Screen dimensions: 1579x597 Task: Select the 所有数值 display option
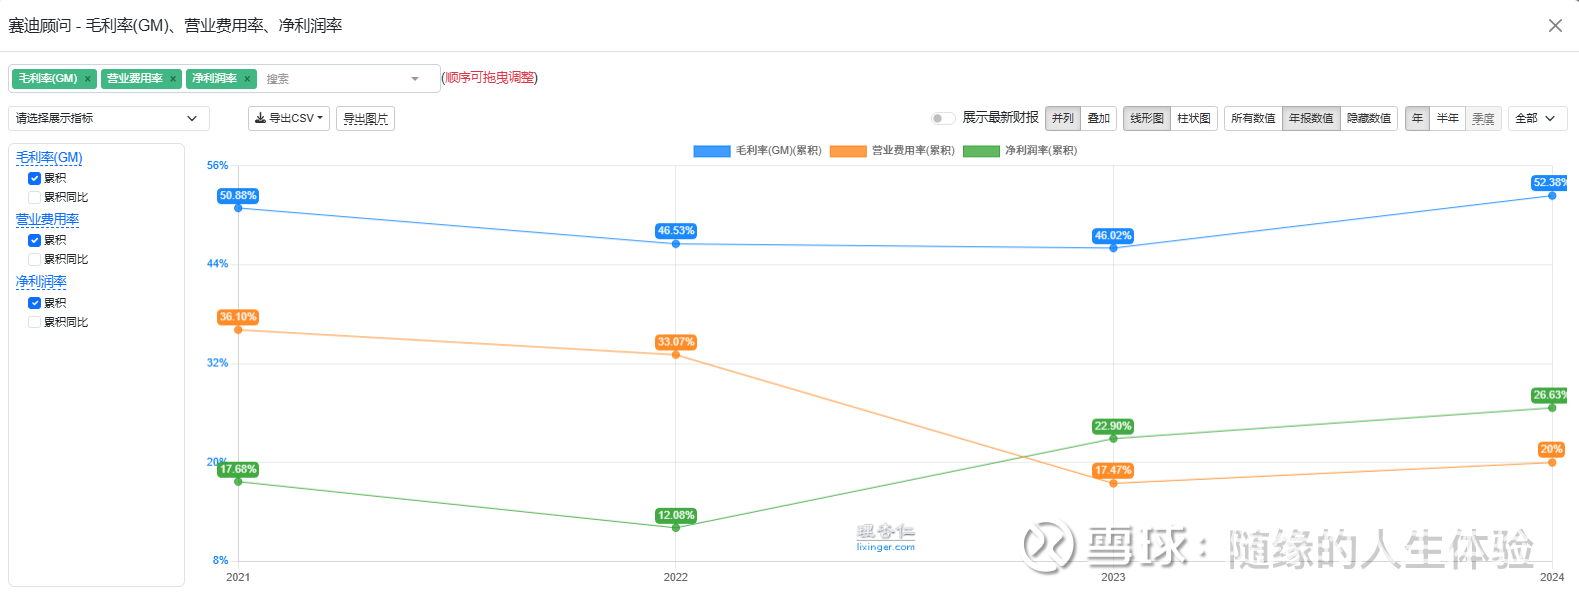click(1253, 118)
